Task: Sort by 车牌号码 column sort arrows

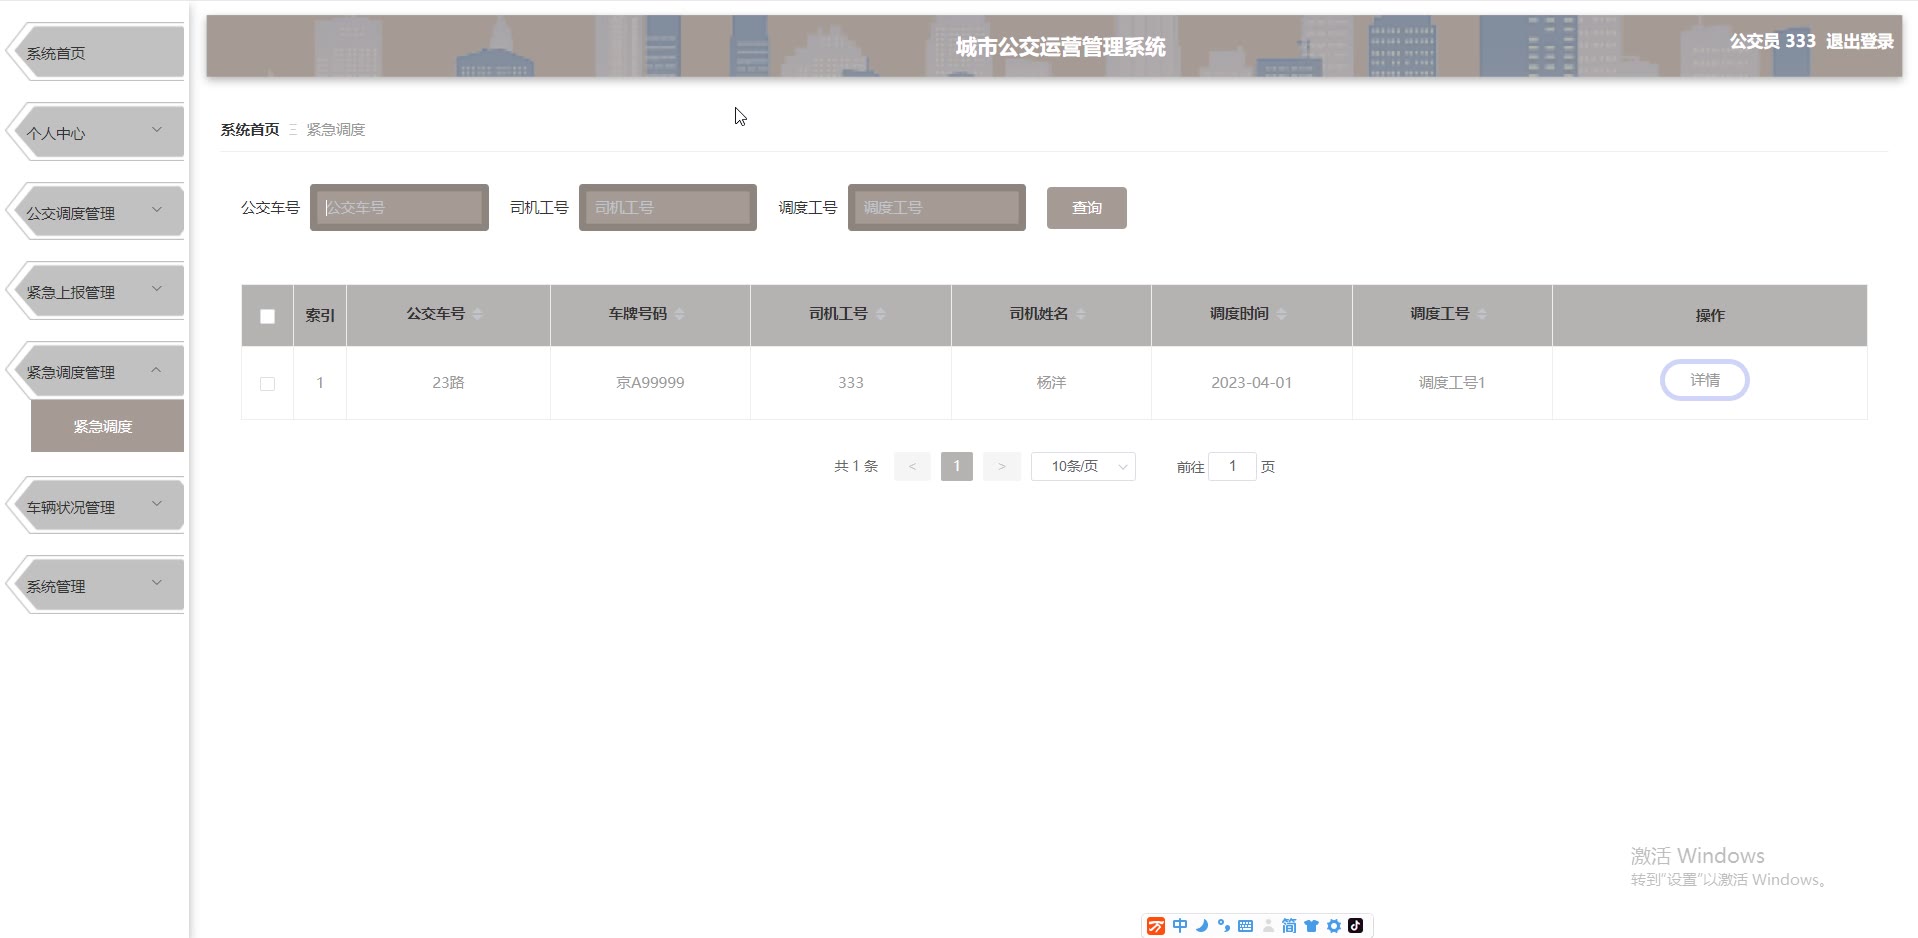Action: click(680, 314)
